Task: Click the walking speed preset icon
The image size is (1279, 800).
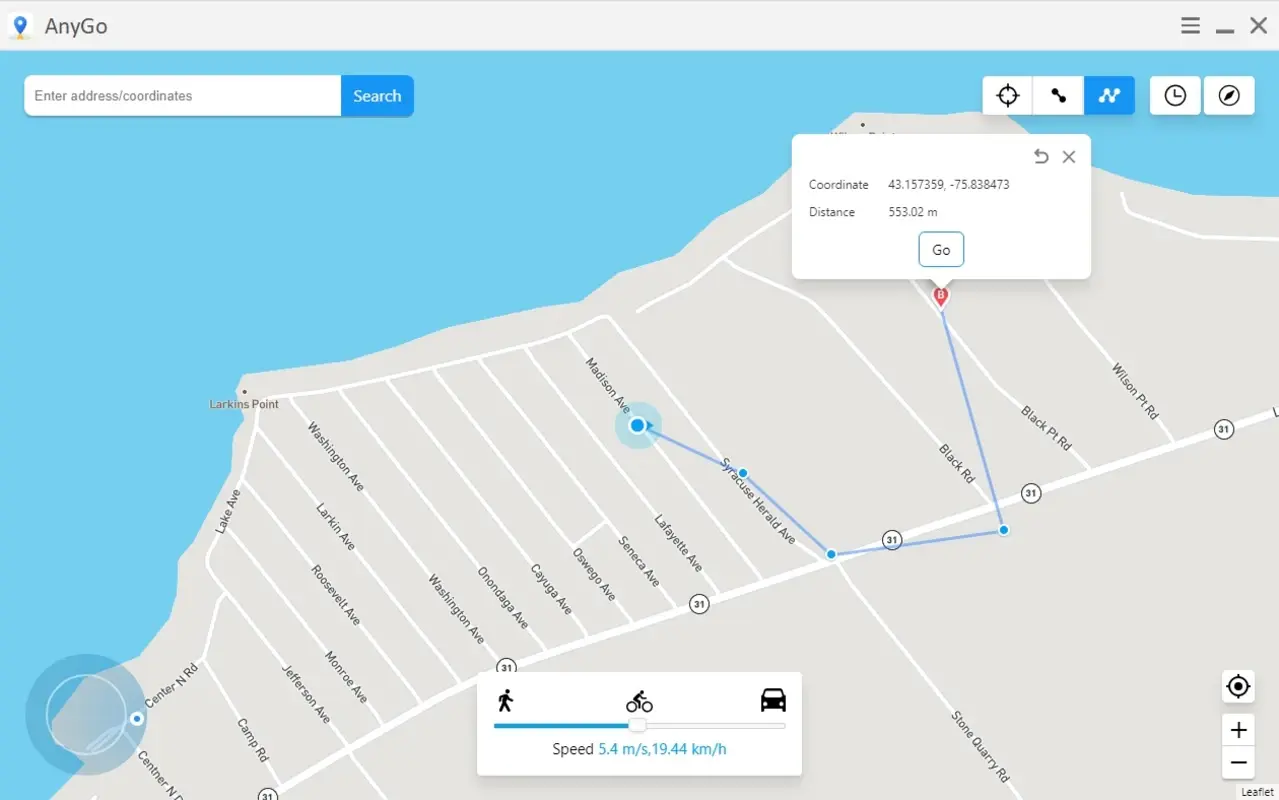Action: (506, 701)
